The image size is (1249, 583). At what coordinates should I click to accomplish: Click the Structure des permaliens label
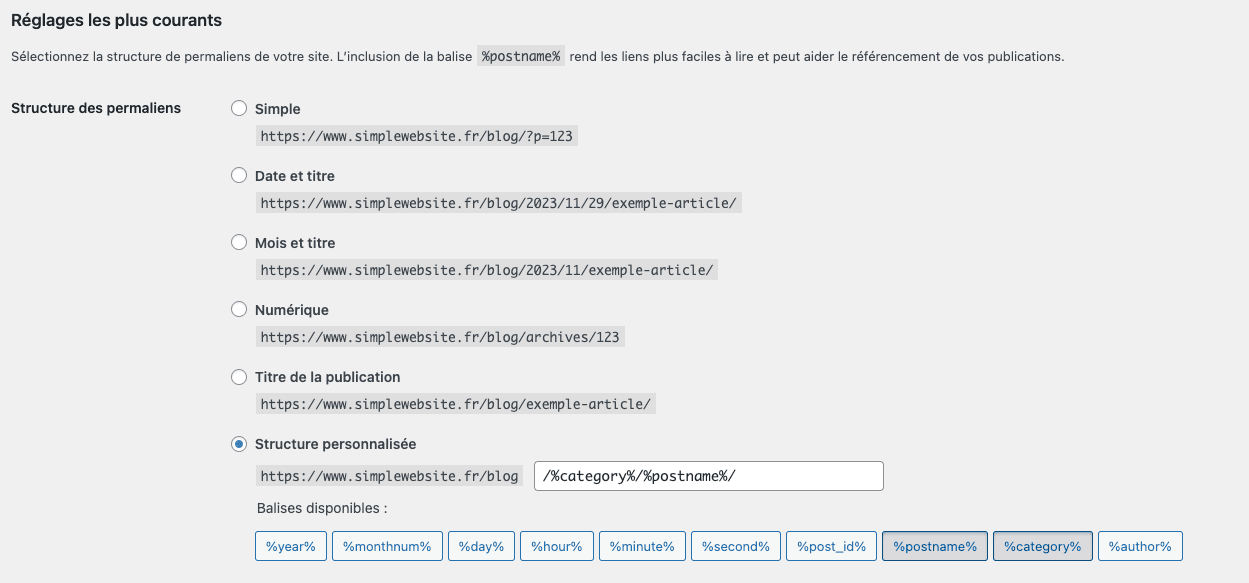96,107
